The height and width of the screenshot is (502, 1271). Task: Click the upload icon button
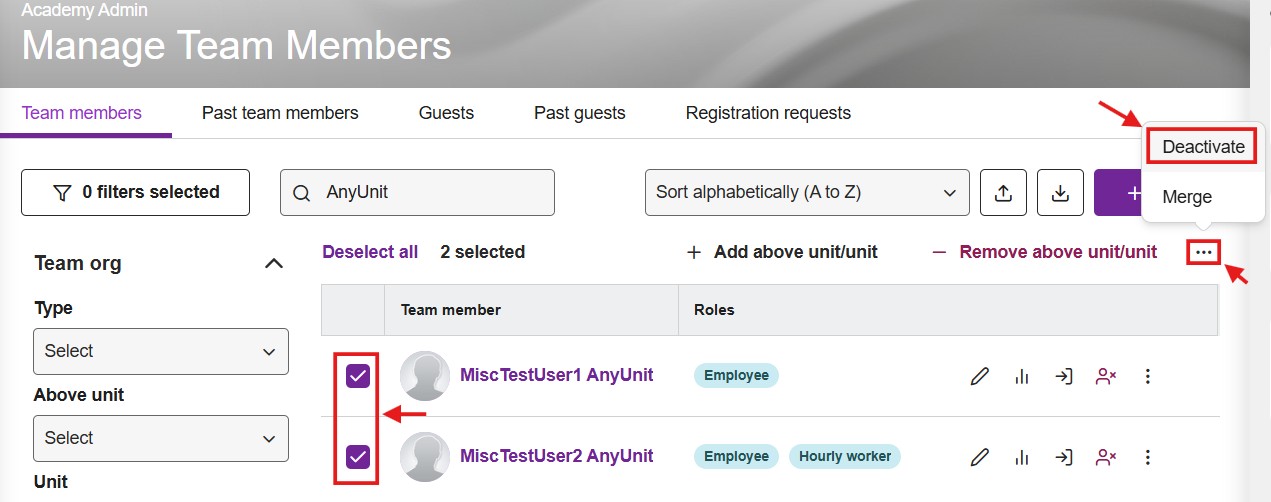1003,192
